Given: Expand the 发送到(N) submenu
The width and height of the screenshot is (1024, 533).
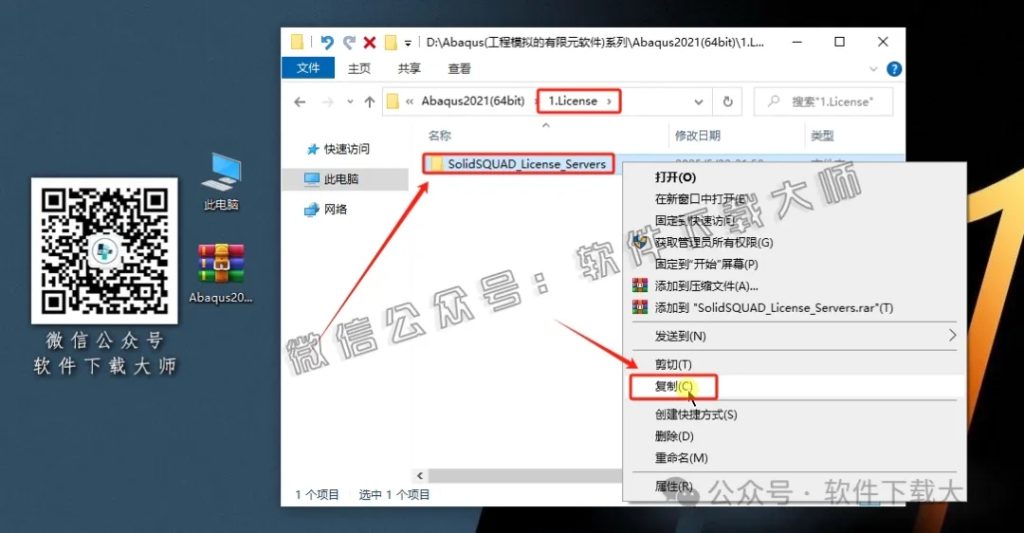Looking at the screenshot, I should [x=794, y=336].
